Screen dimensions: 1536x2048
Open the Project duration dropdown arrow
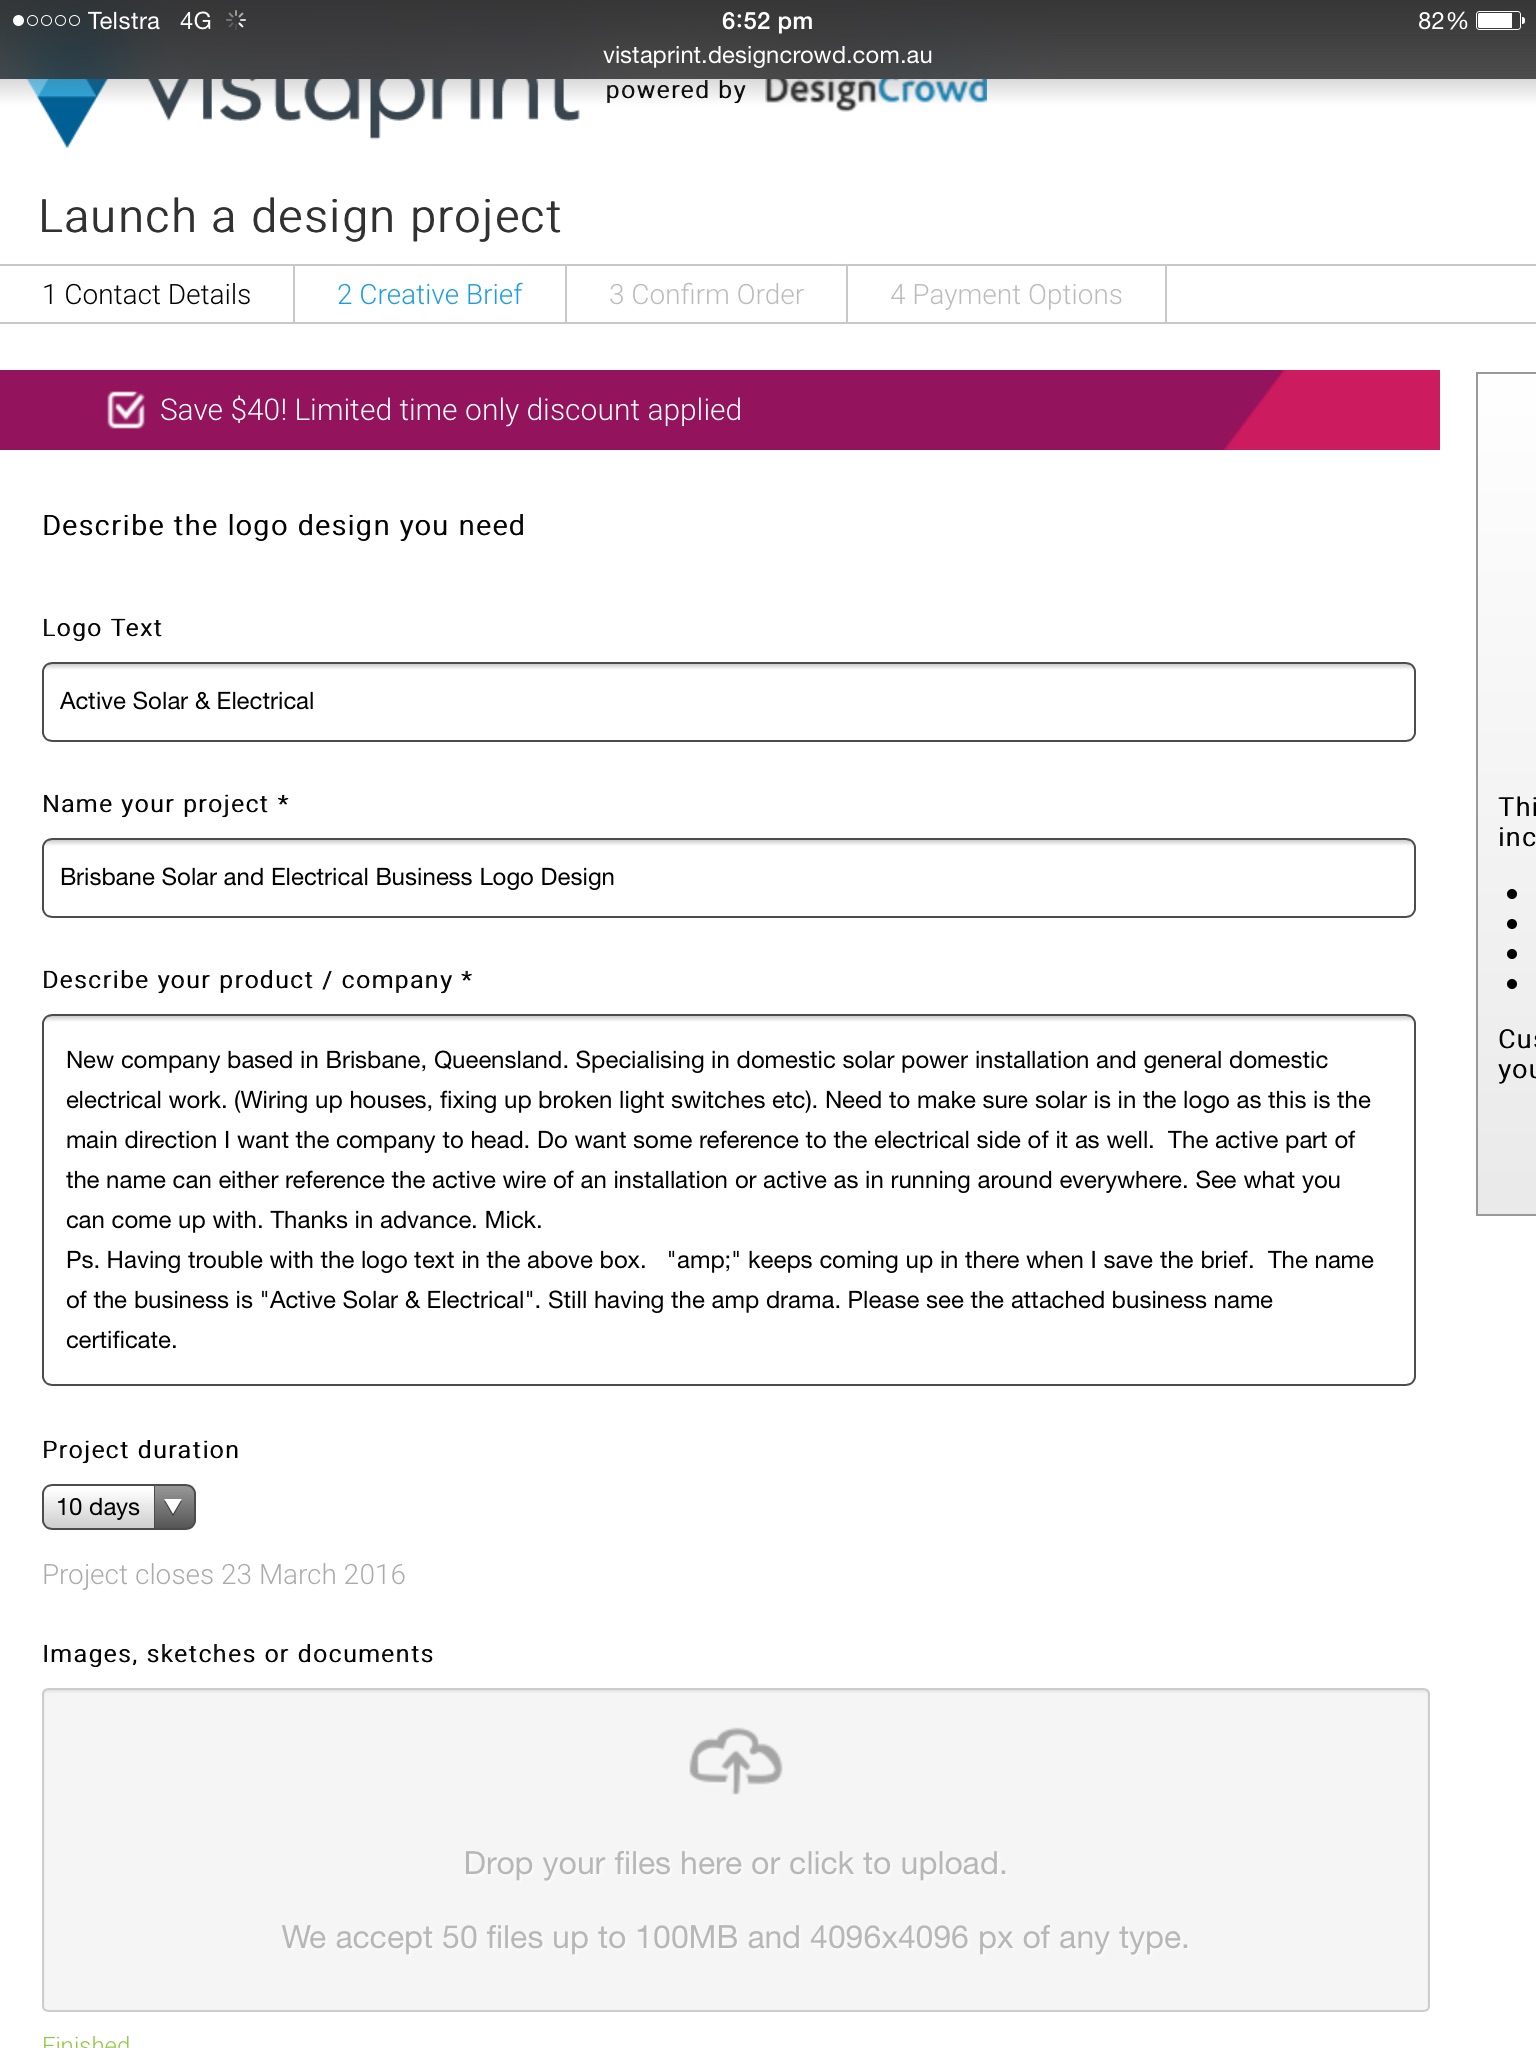pos(174,1507)
